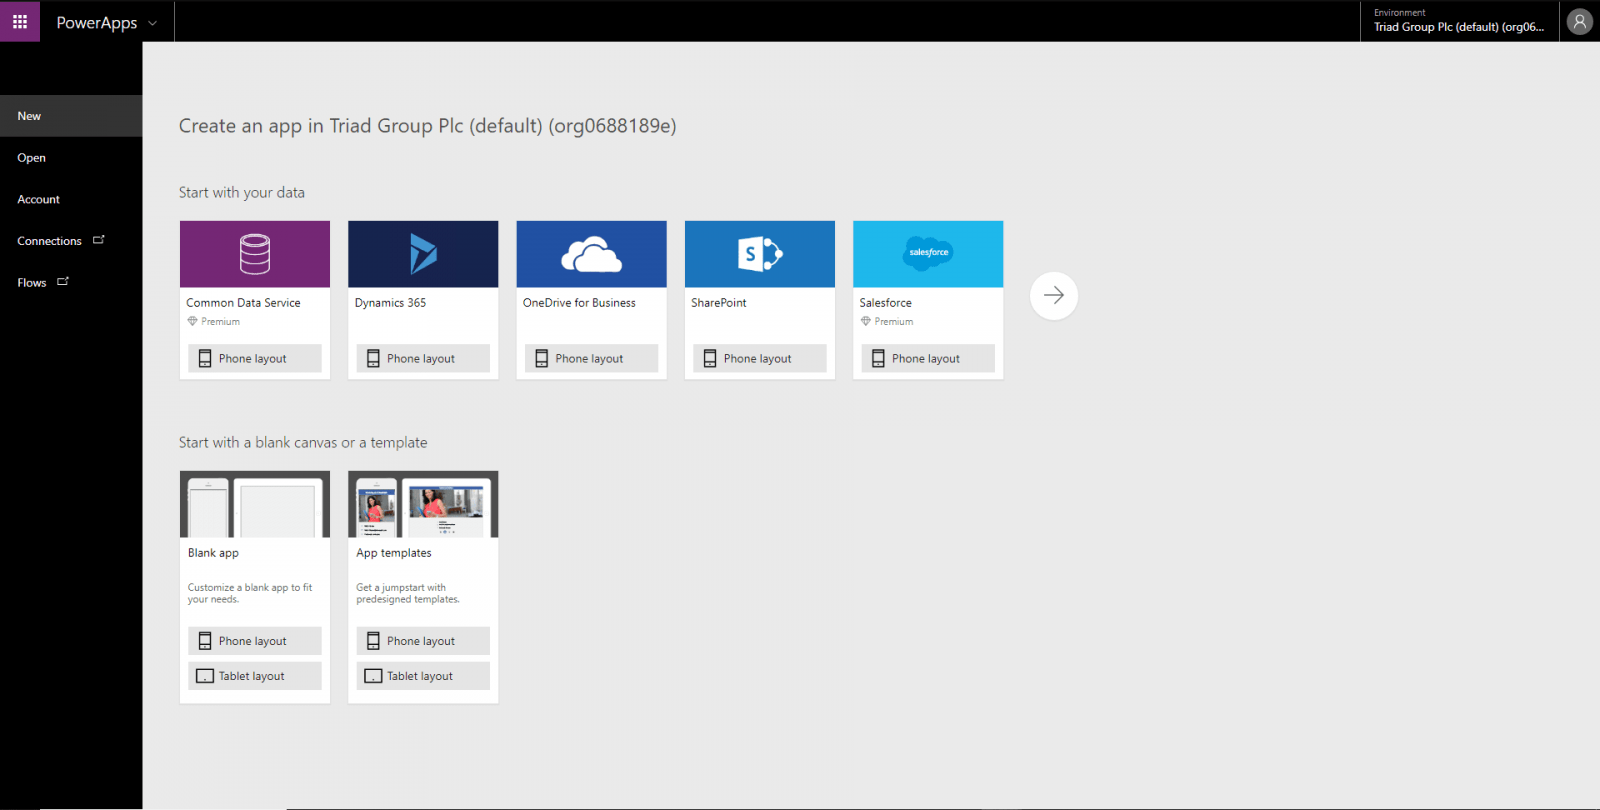The width and height of the screenshot is (1600, 810).
Task: Click the 'Start with your data' heading
Action: [242, 192]
